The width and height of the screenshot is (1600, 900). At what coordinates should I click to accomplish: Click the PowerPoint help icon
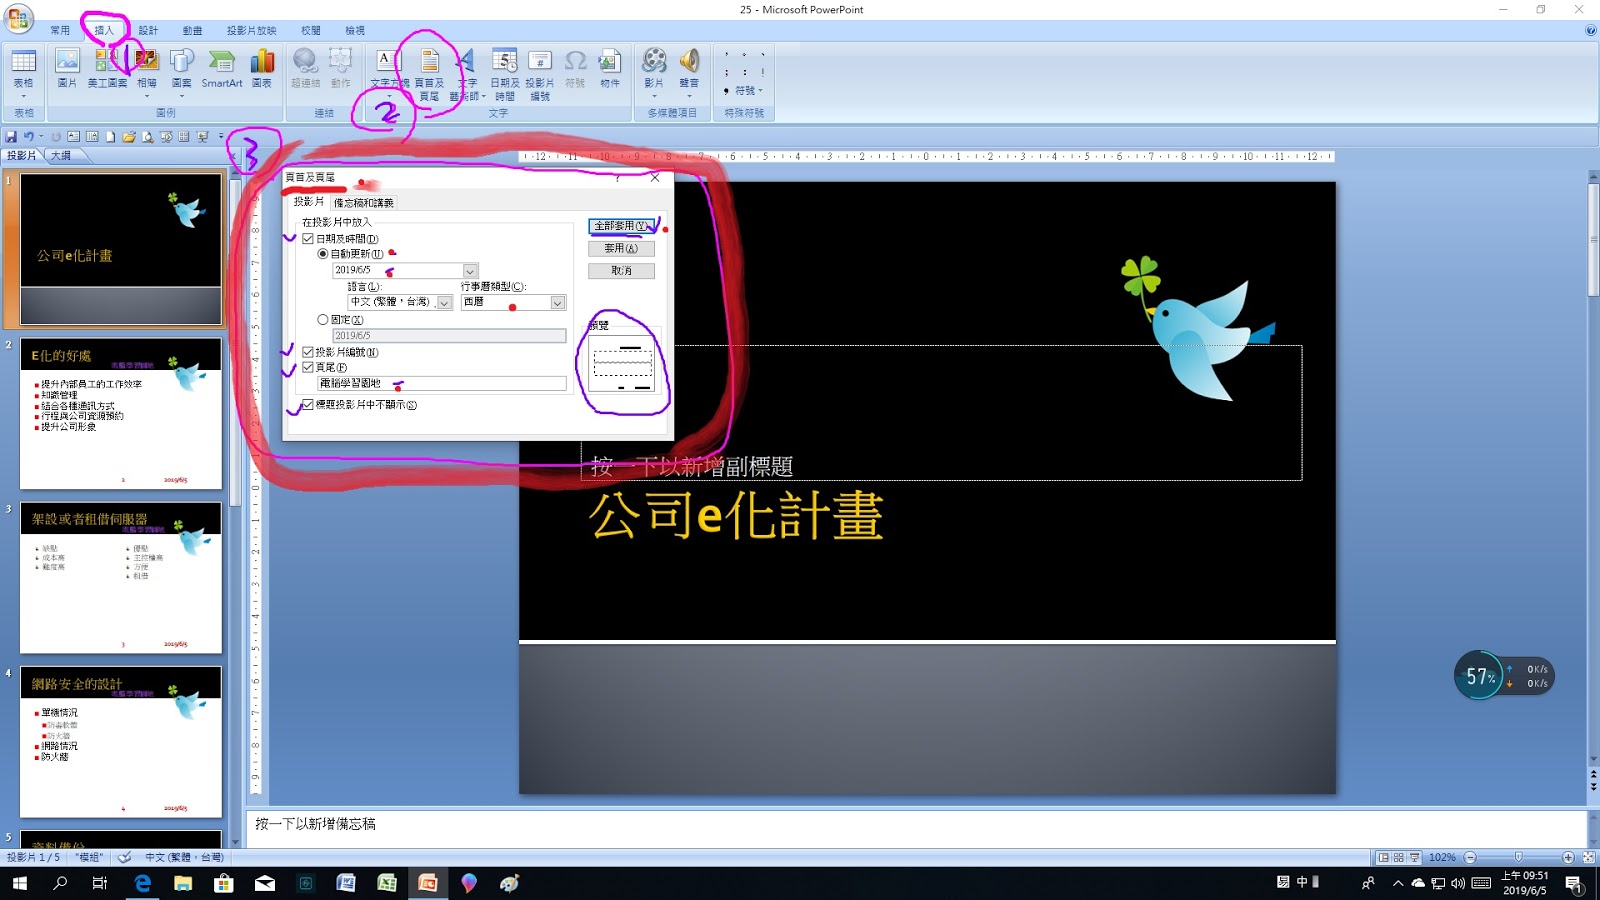(1590, 30)
